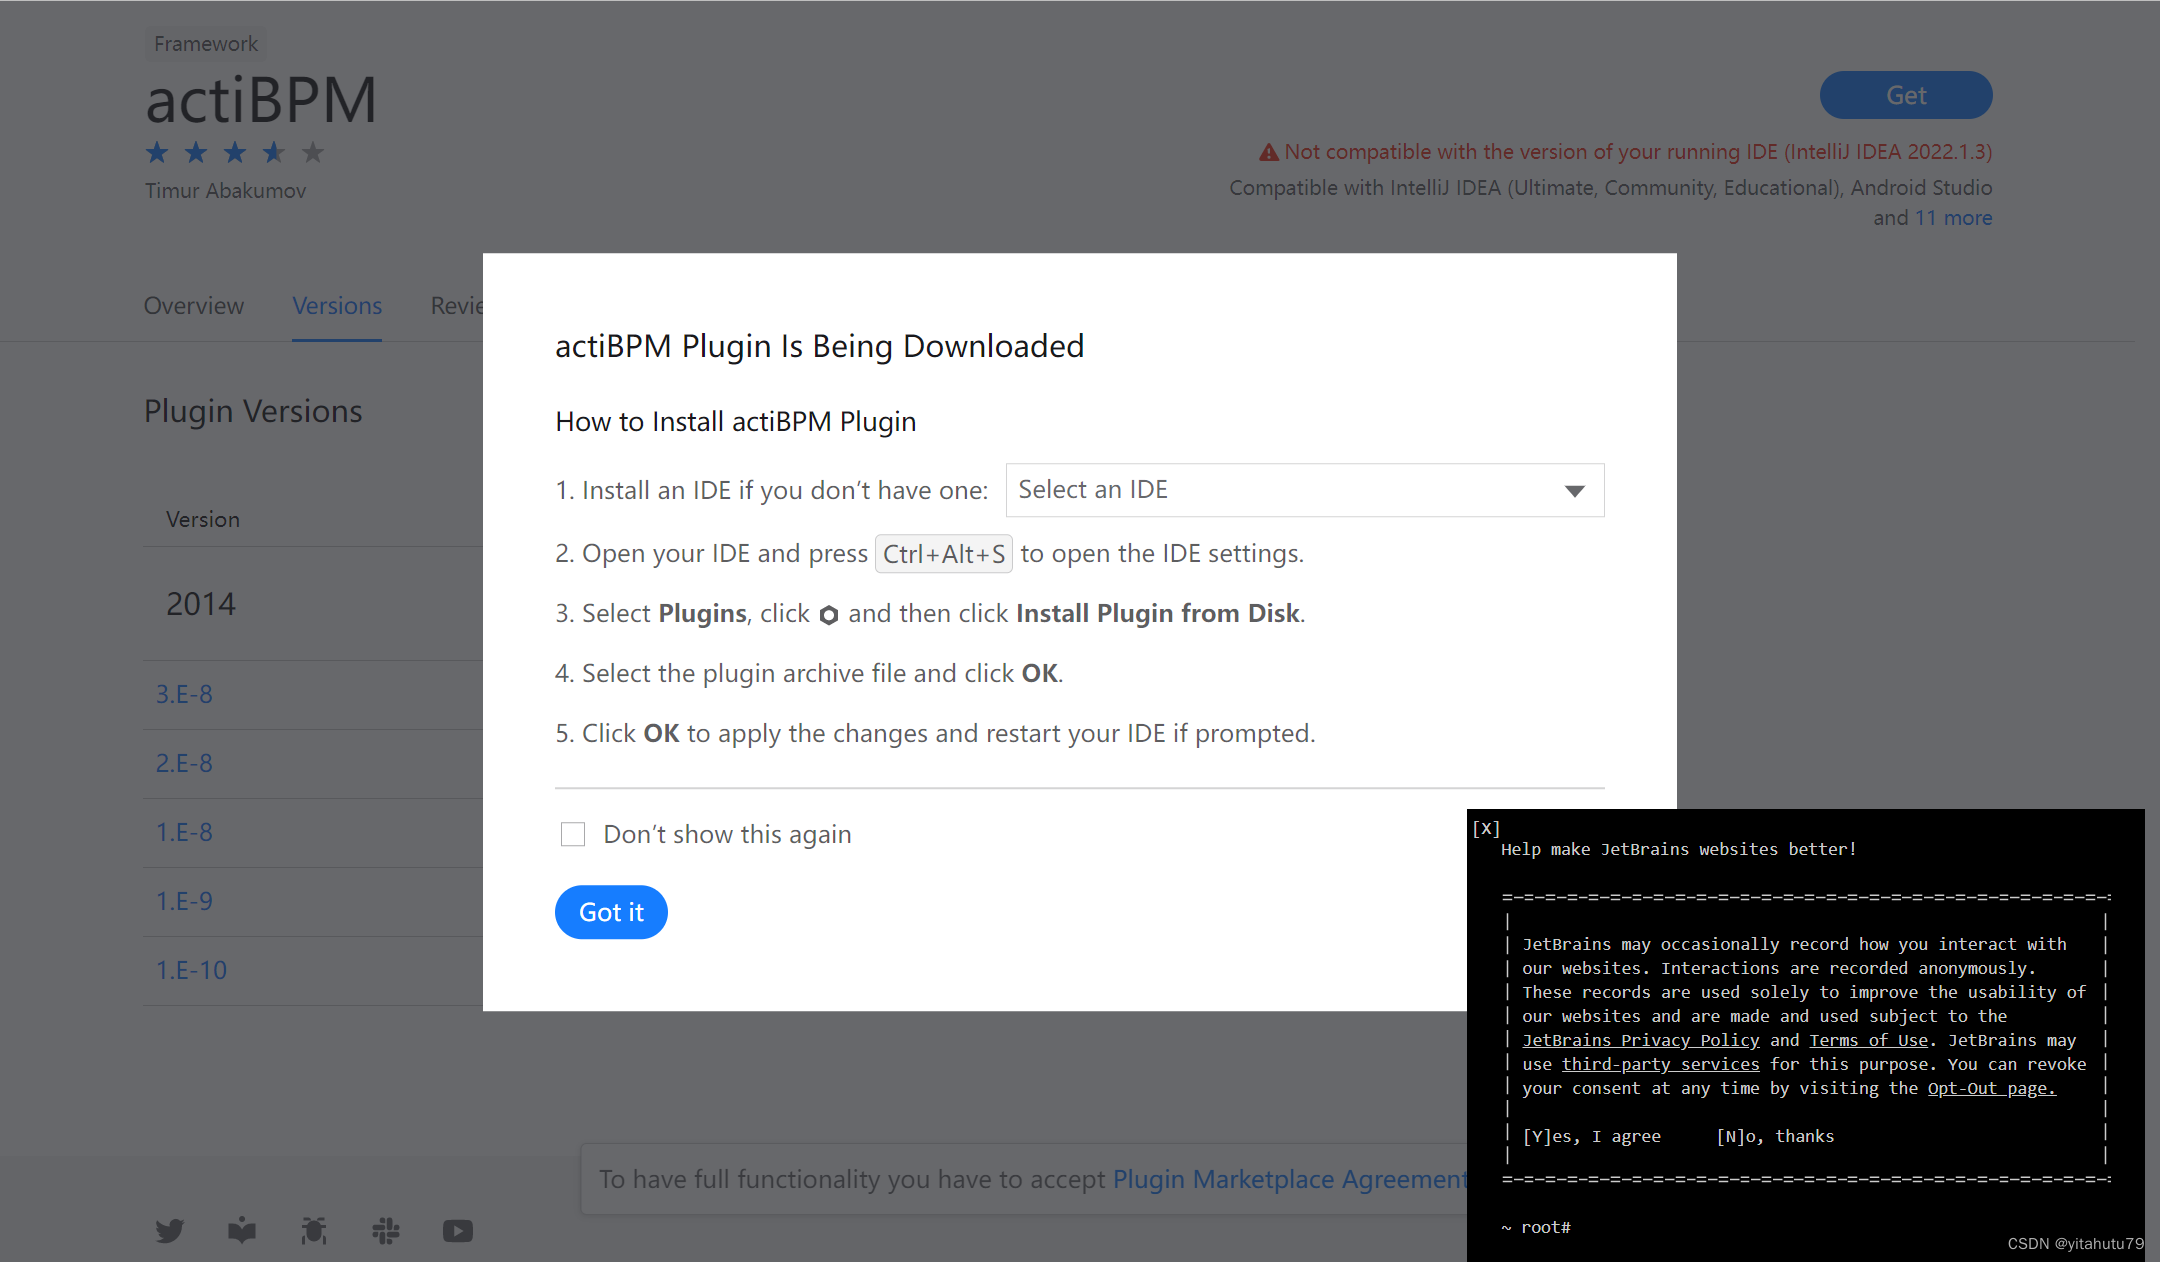The width and height of the screenshot is (2160, 1262).
Task: Choose [Y]es, I agree in consent popup
Action: (x=1591, y=1136)
